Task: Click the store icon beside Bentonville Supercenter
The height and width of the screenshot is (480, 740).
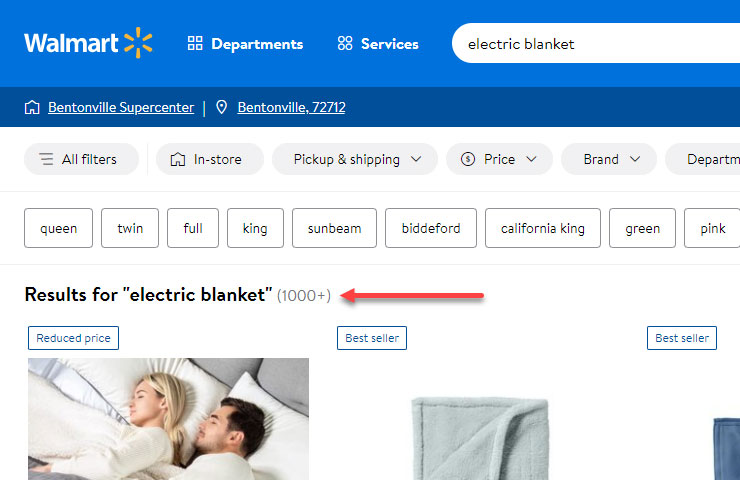Action: tap(32, 107)
